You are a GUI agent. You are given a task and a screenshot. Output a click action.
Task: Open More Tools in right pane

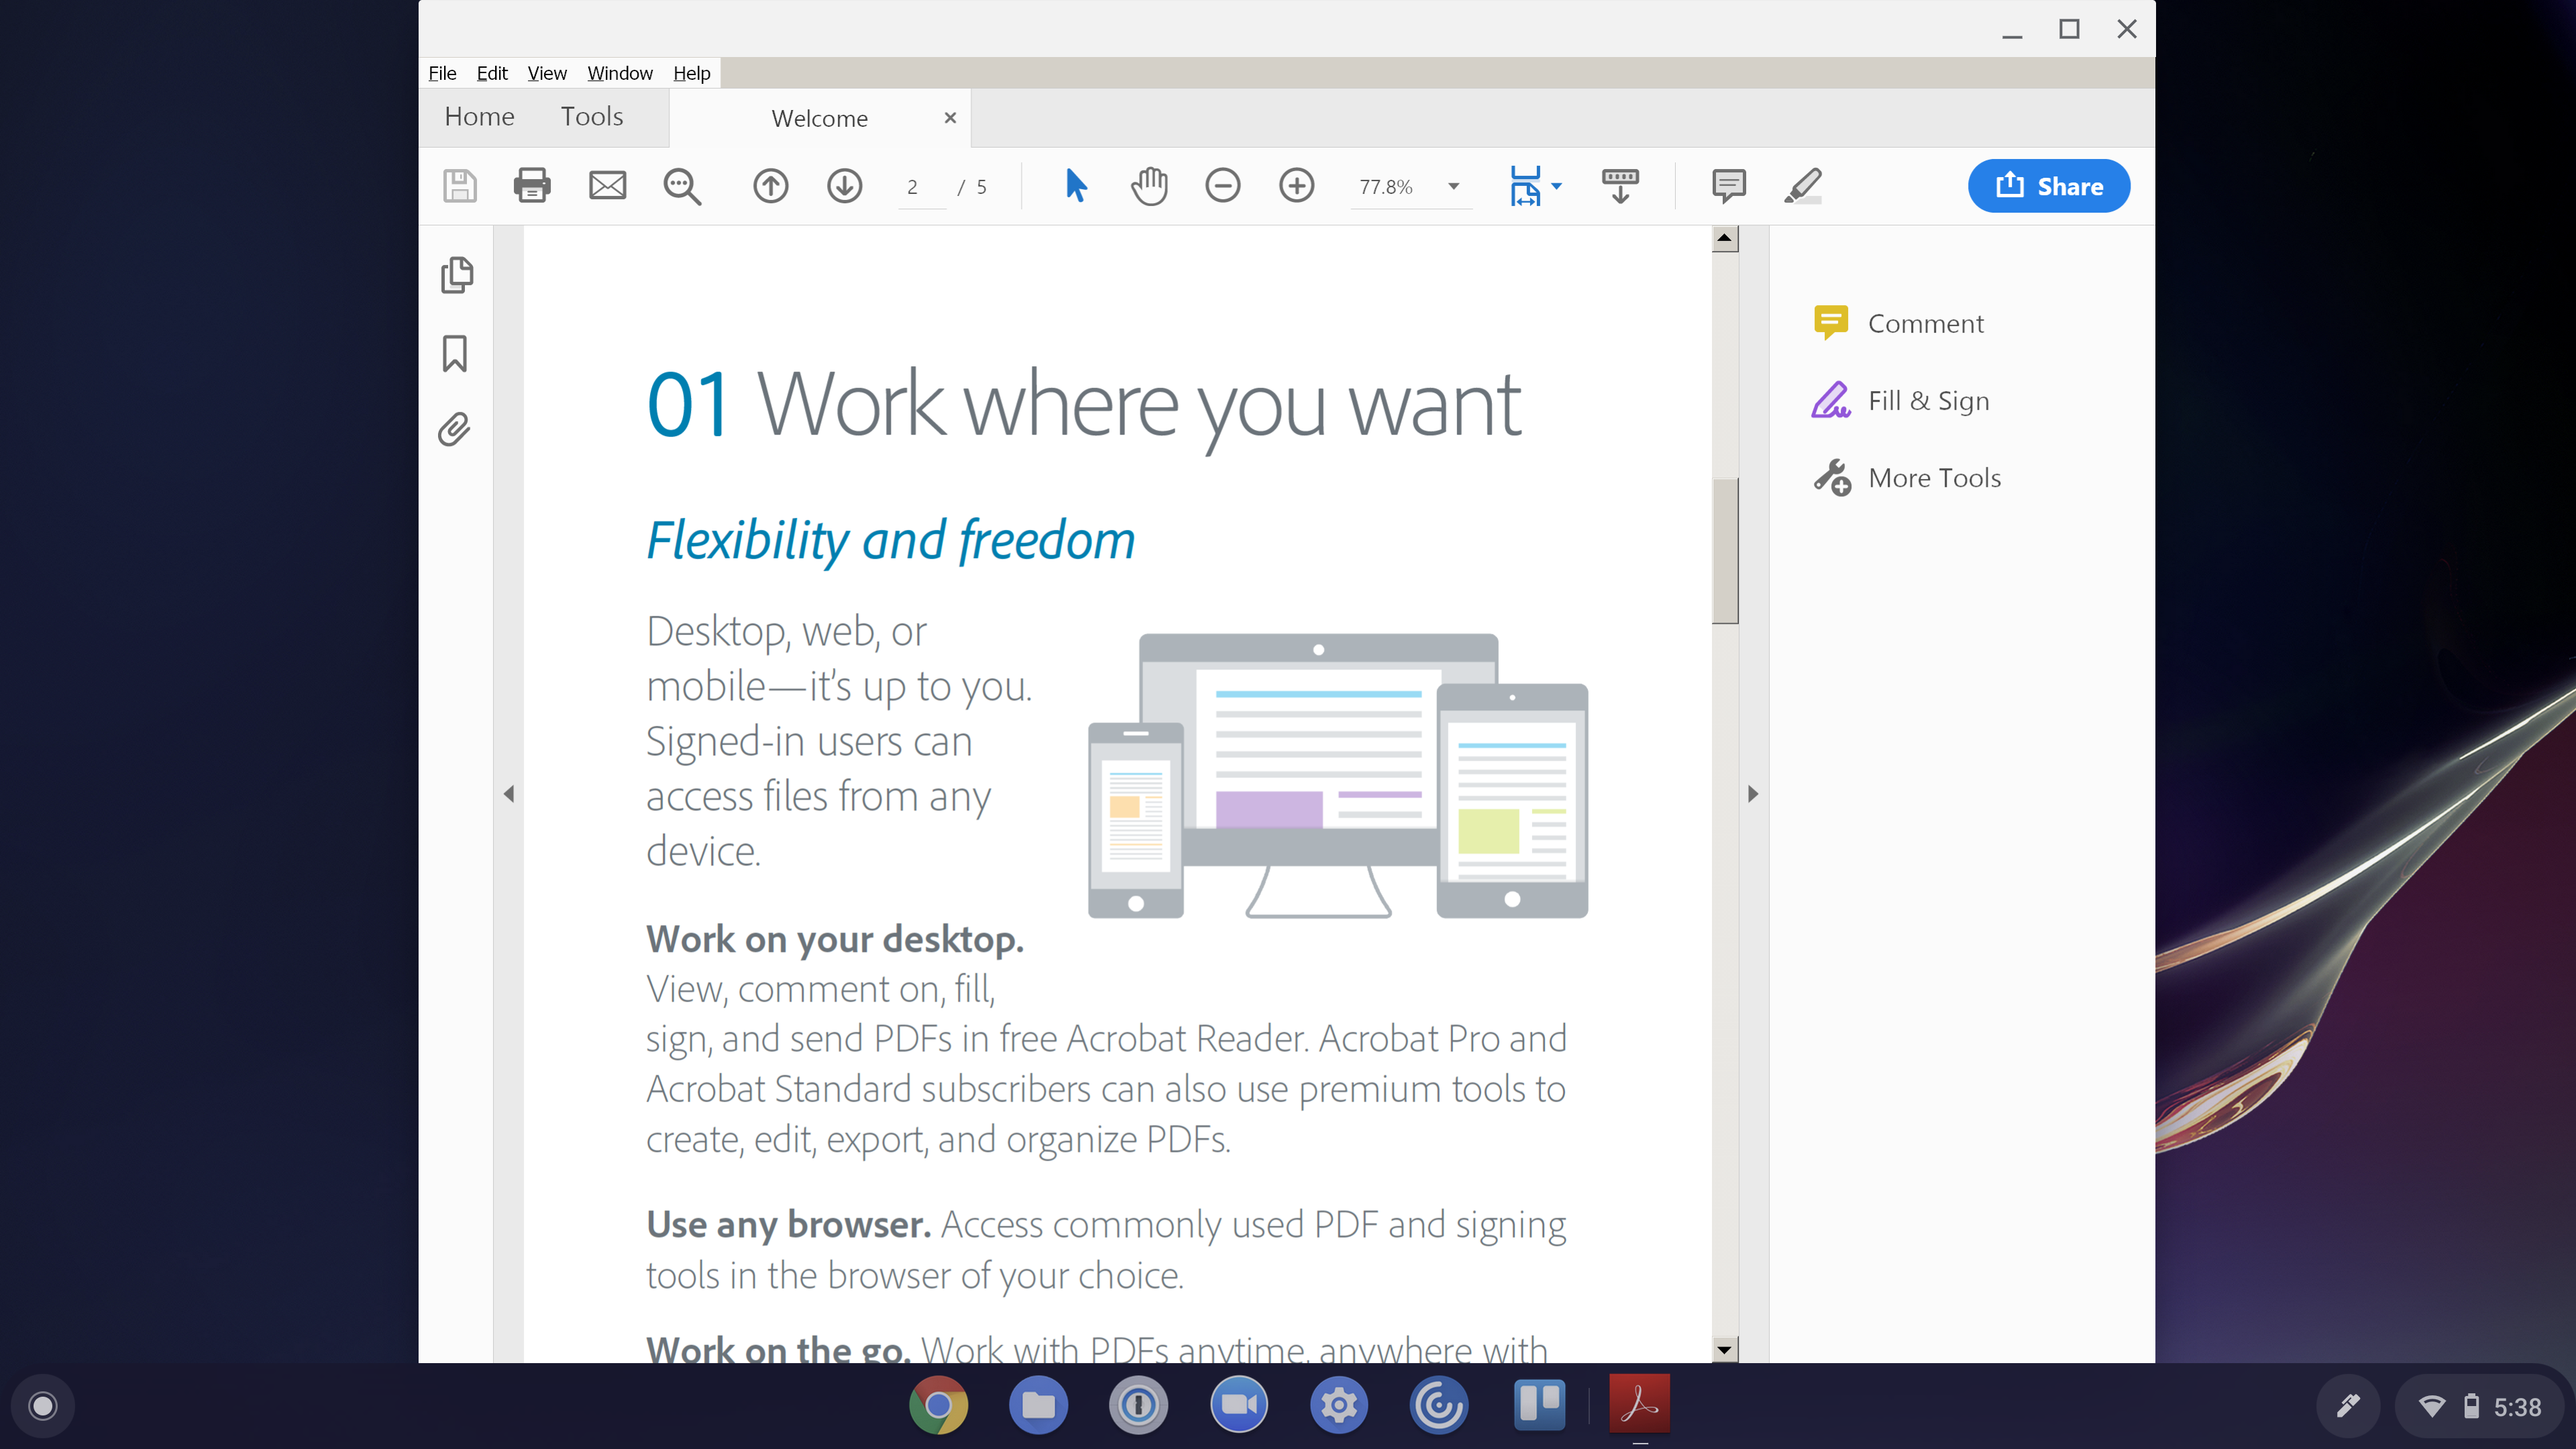point(1907,477)
